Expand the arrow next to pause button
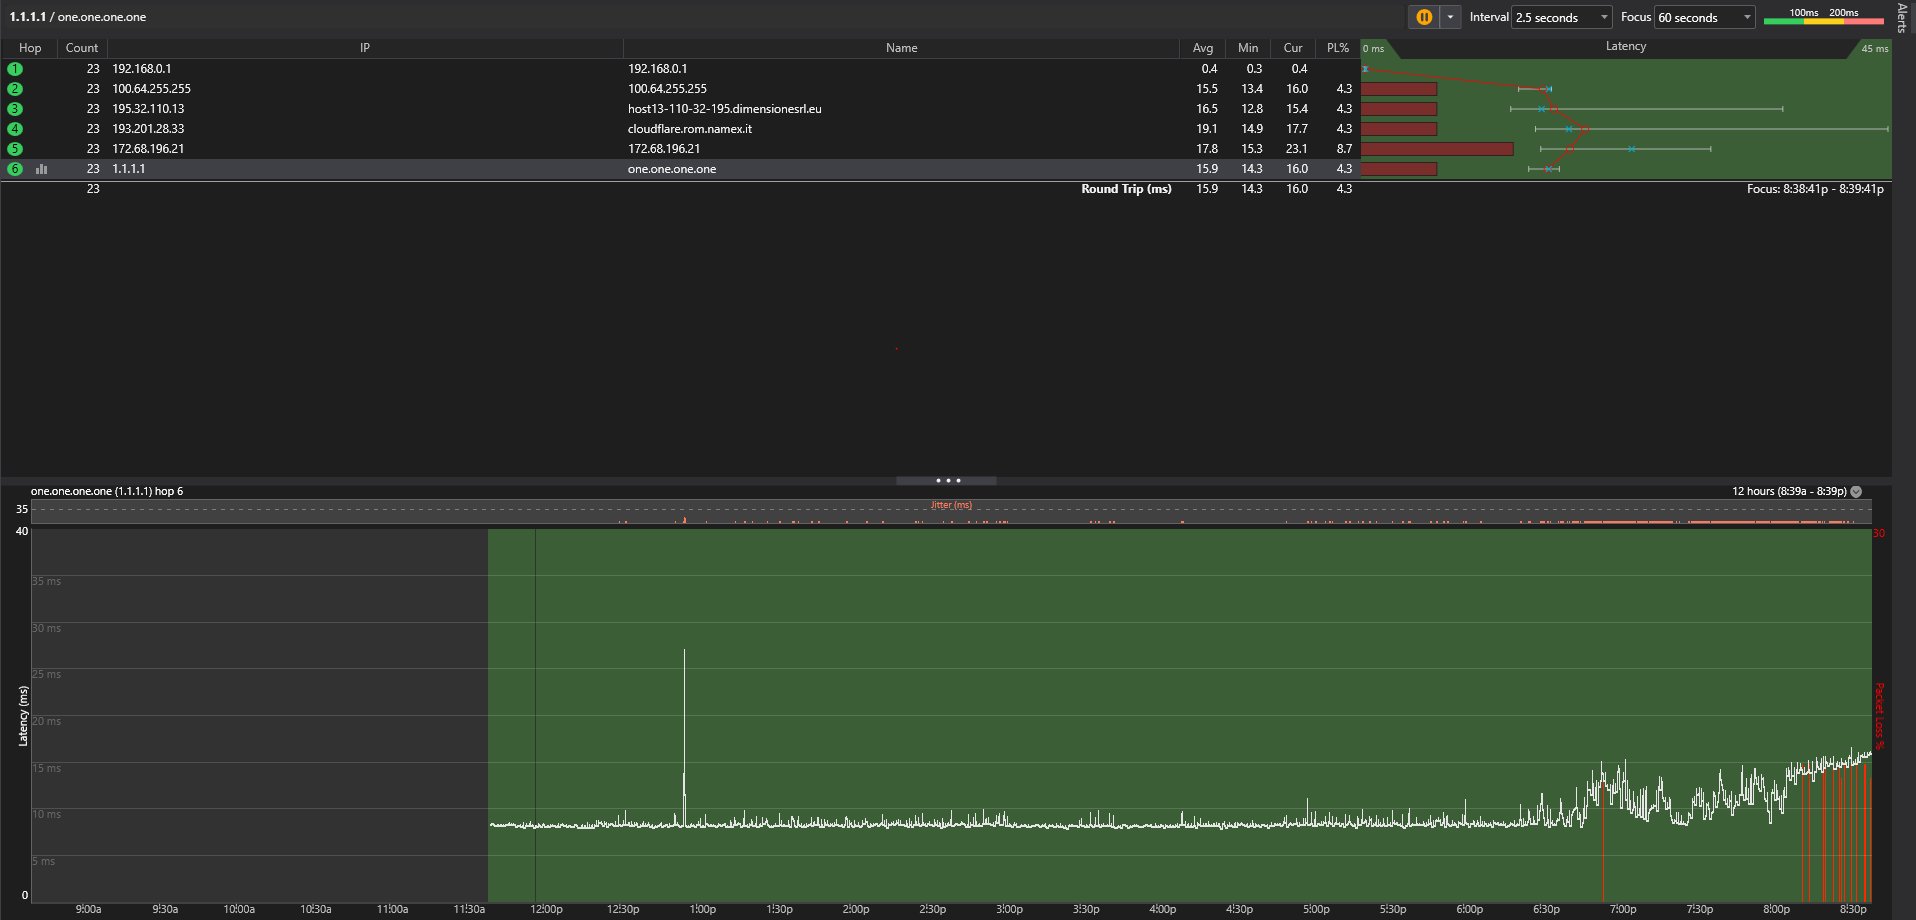 click(1450, 17)
